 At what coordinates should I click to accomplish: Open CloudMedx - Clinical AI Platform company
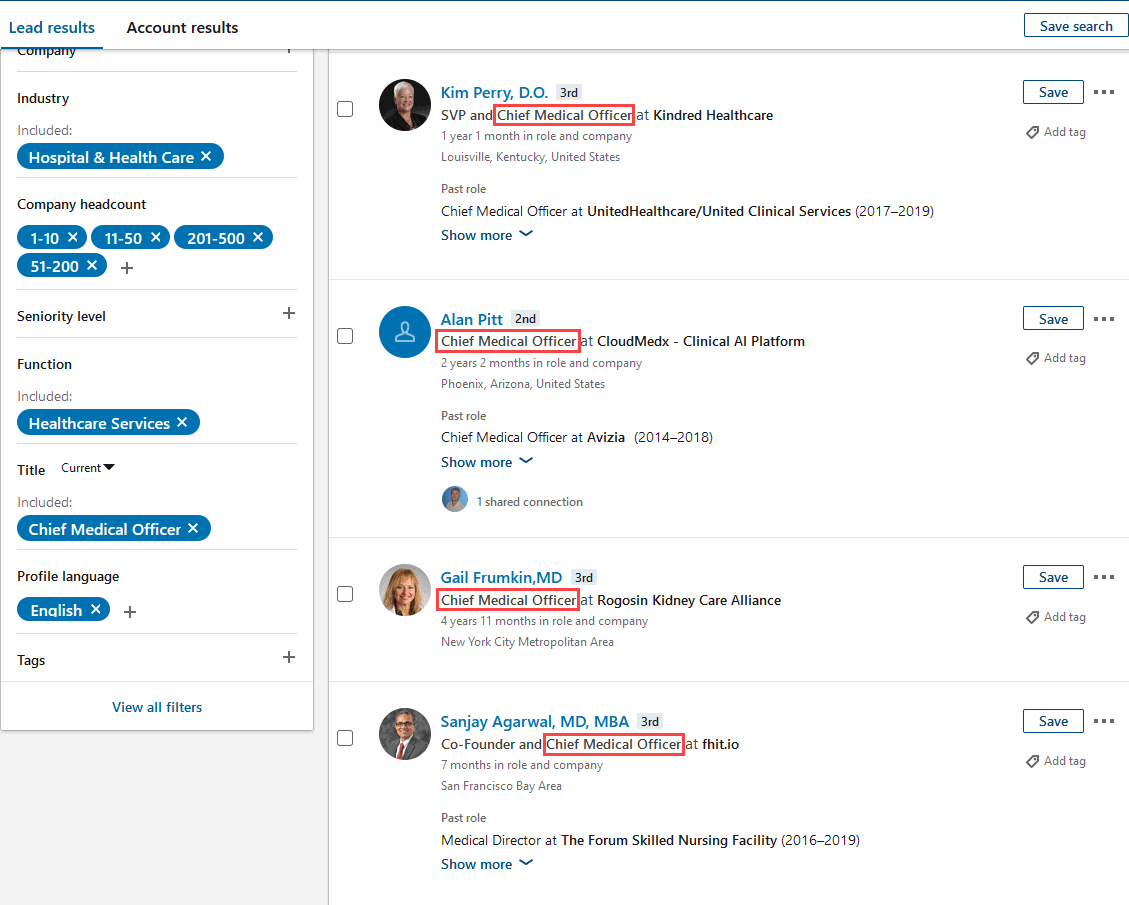(x=701, y=341)
